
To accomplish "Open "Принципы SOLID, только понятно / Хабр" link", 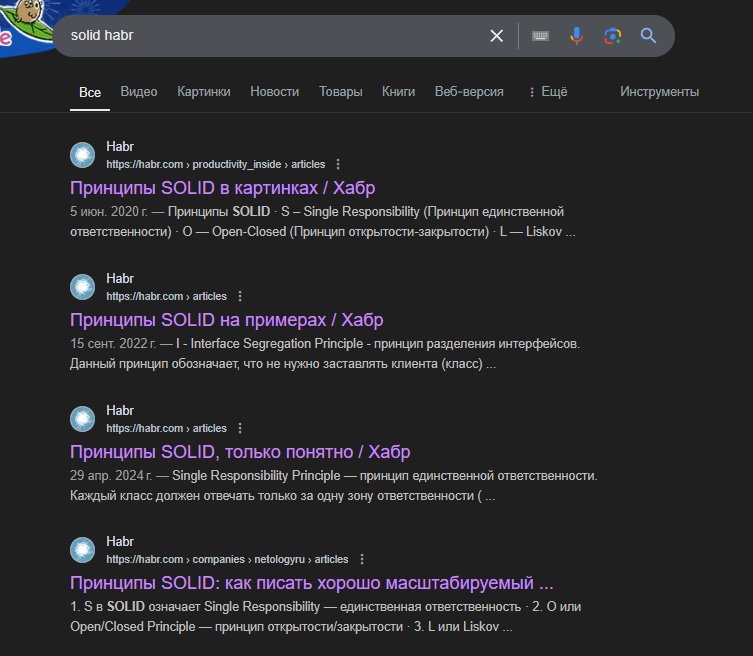I will click(x=240, y=452).
